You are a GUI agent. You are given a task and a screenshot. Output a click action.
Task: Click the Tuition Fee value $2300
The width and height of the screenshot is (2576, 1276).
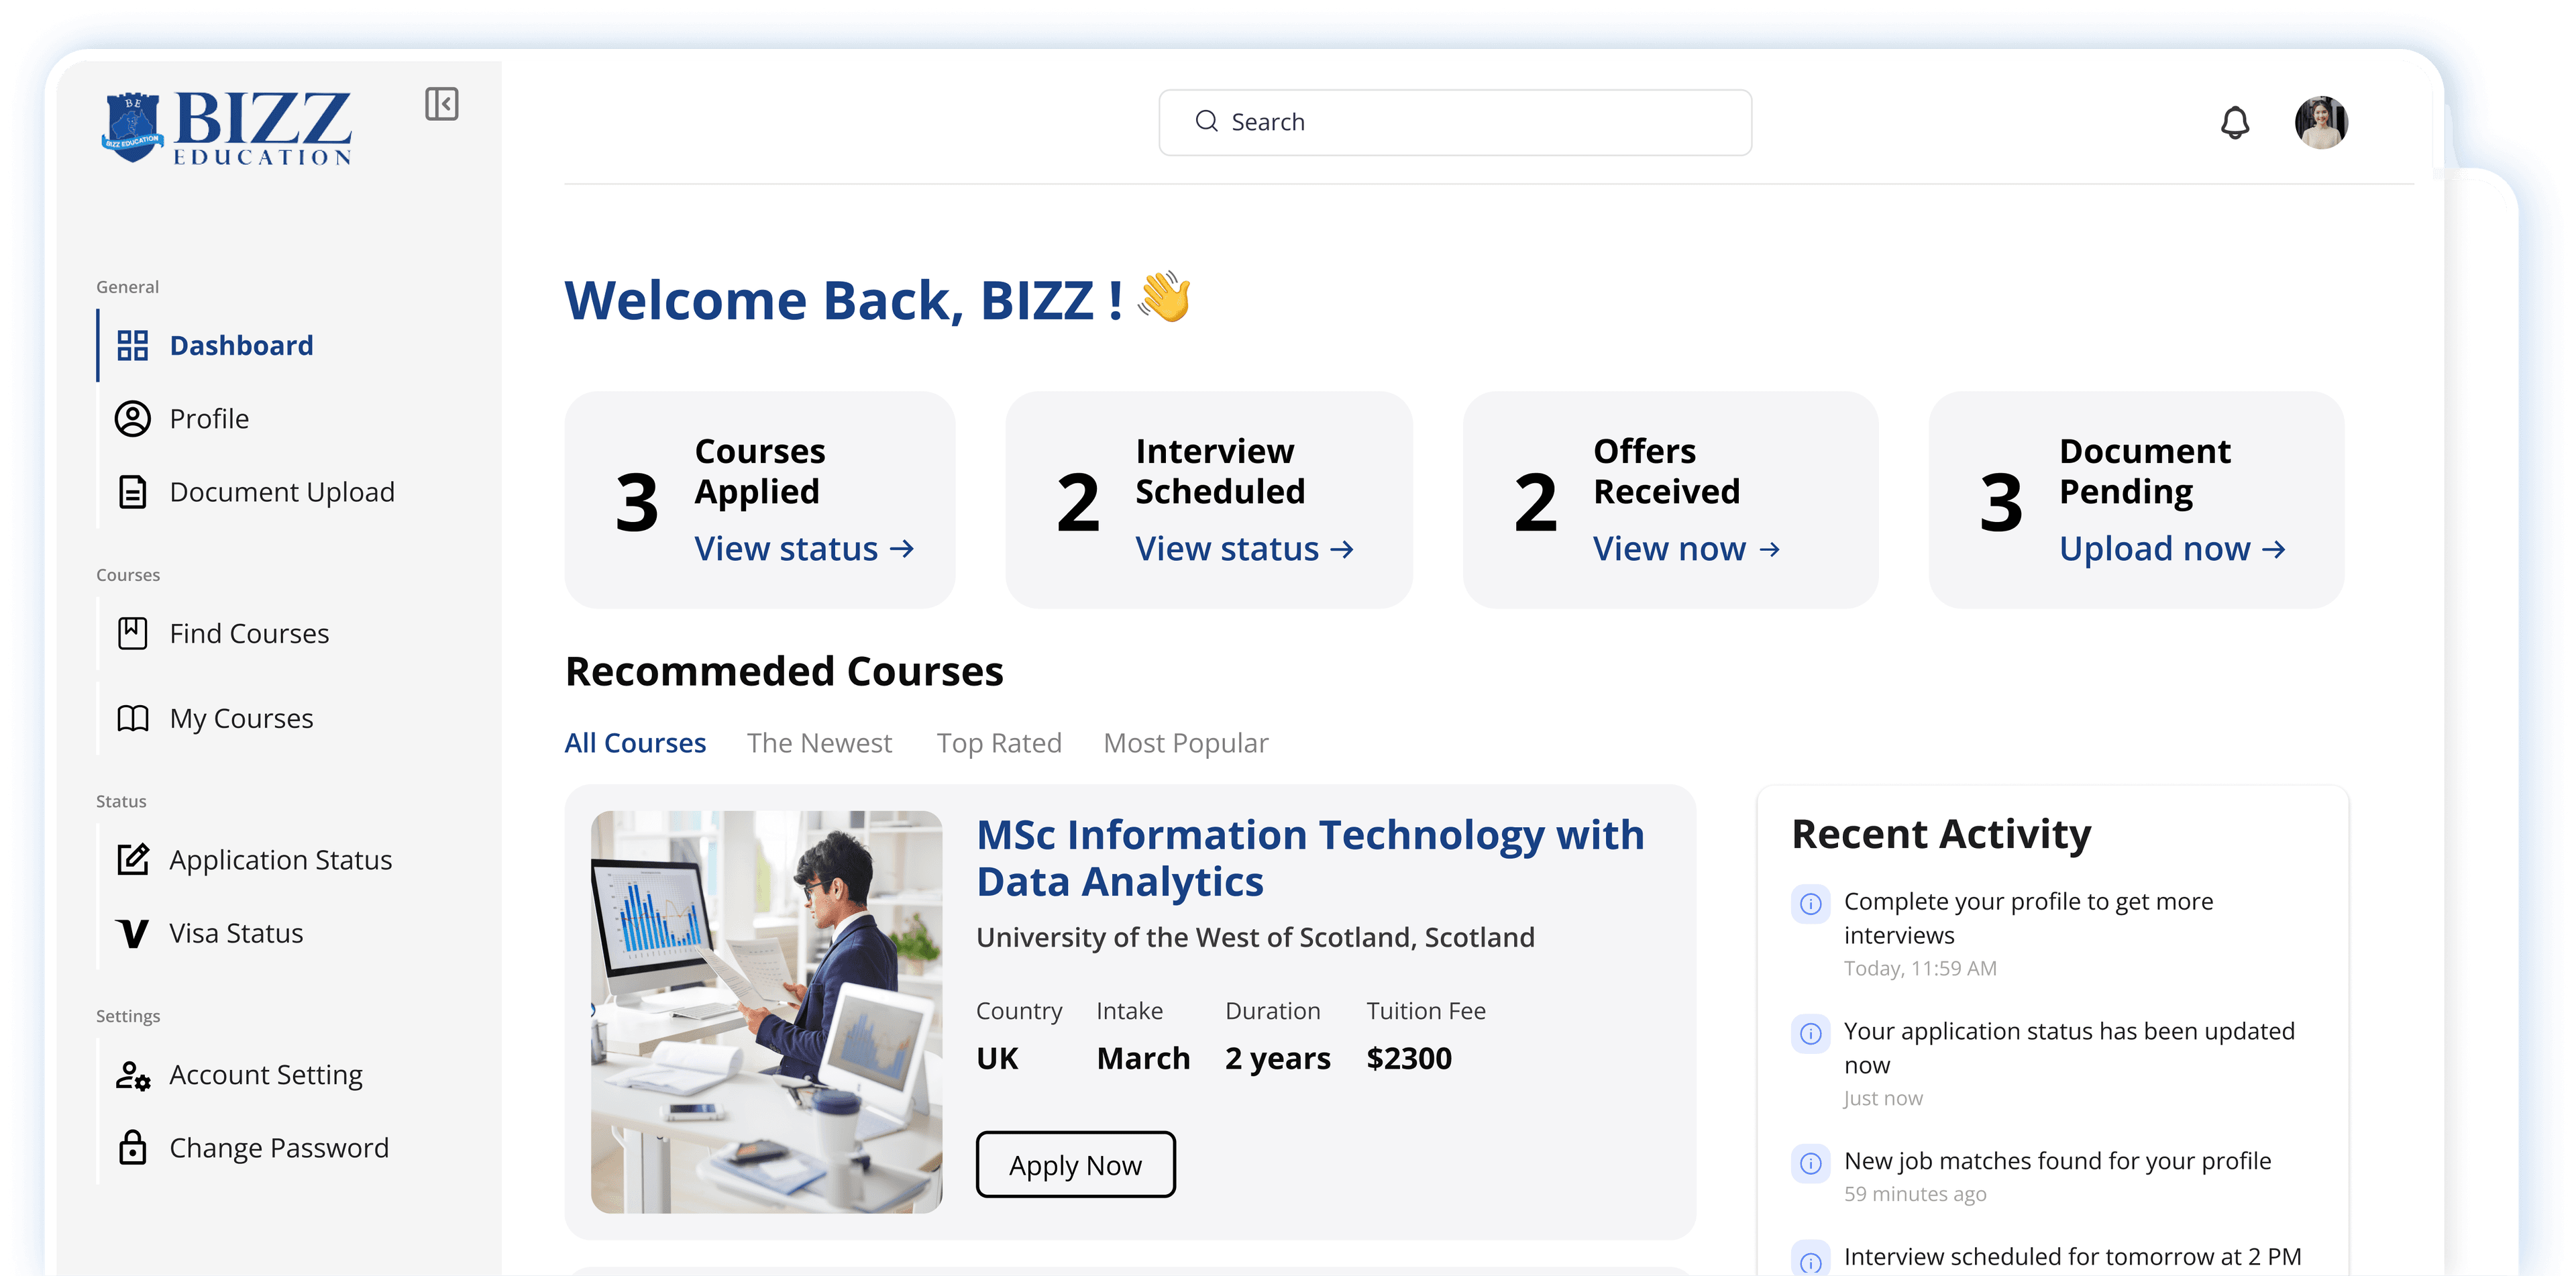point(1409,1058)
